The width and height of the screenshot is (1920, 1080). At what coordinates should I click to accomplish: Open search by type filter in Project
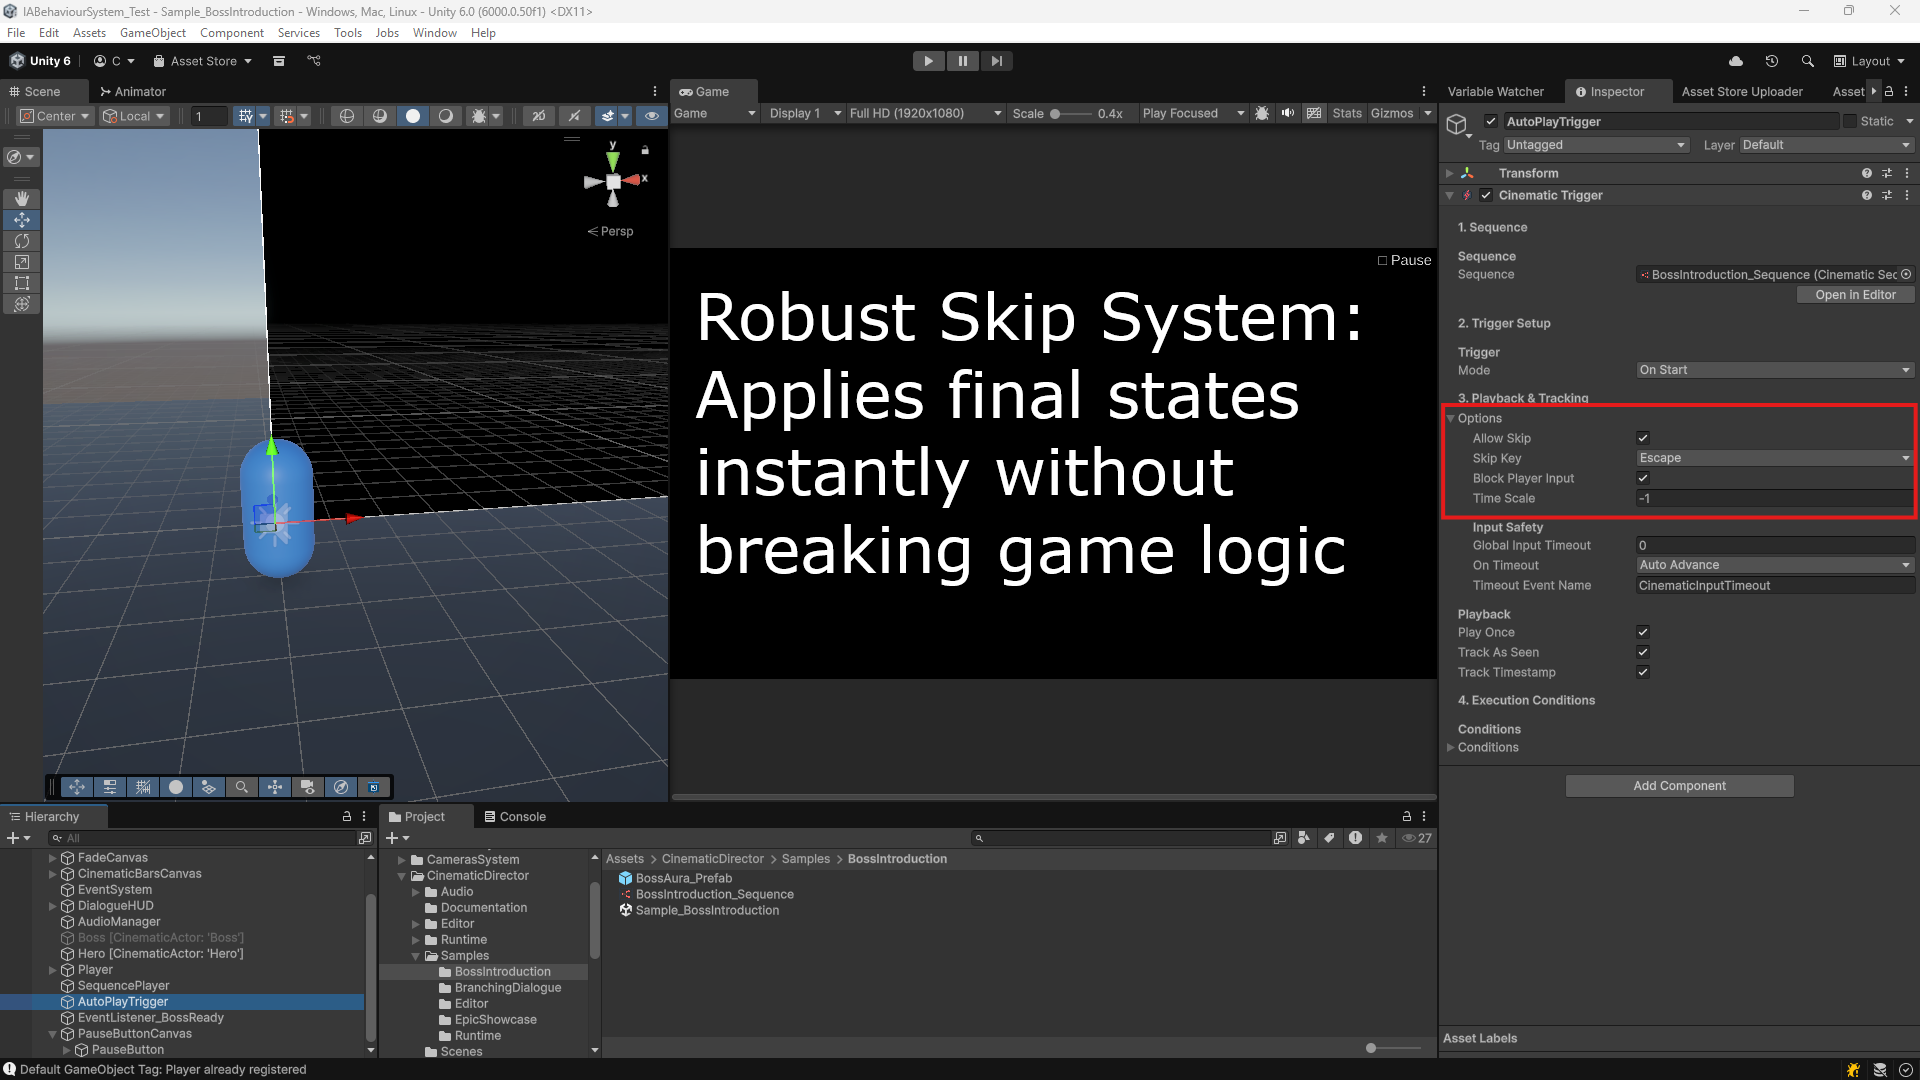coord(1304,838)
